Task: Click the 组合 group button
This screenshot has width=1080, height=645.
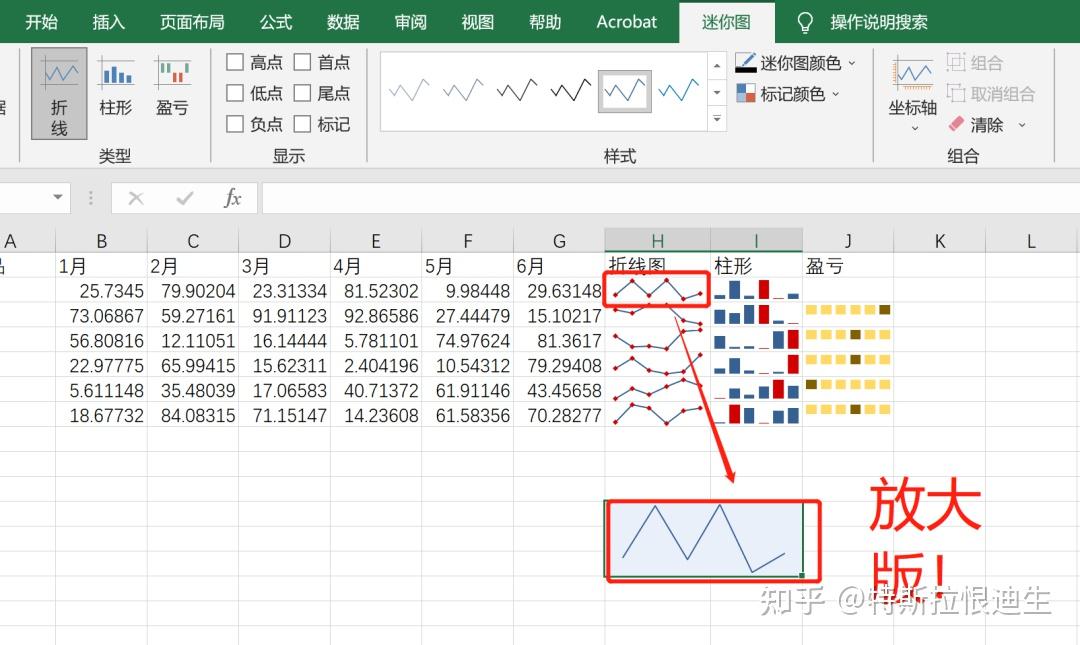Action: click(x=975, y=63)
